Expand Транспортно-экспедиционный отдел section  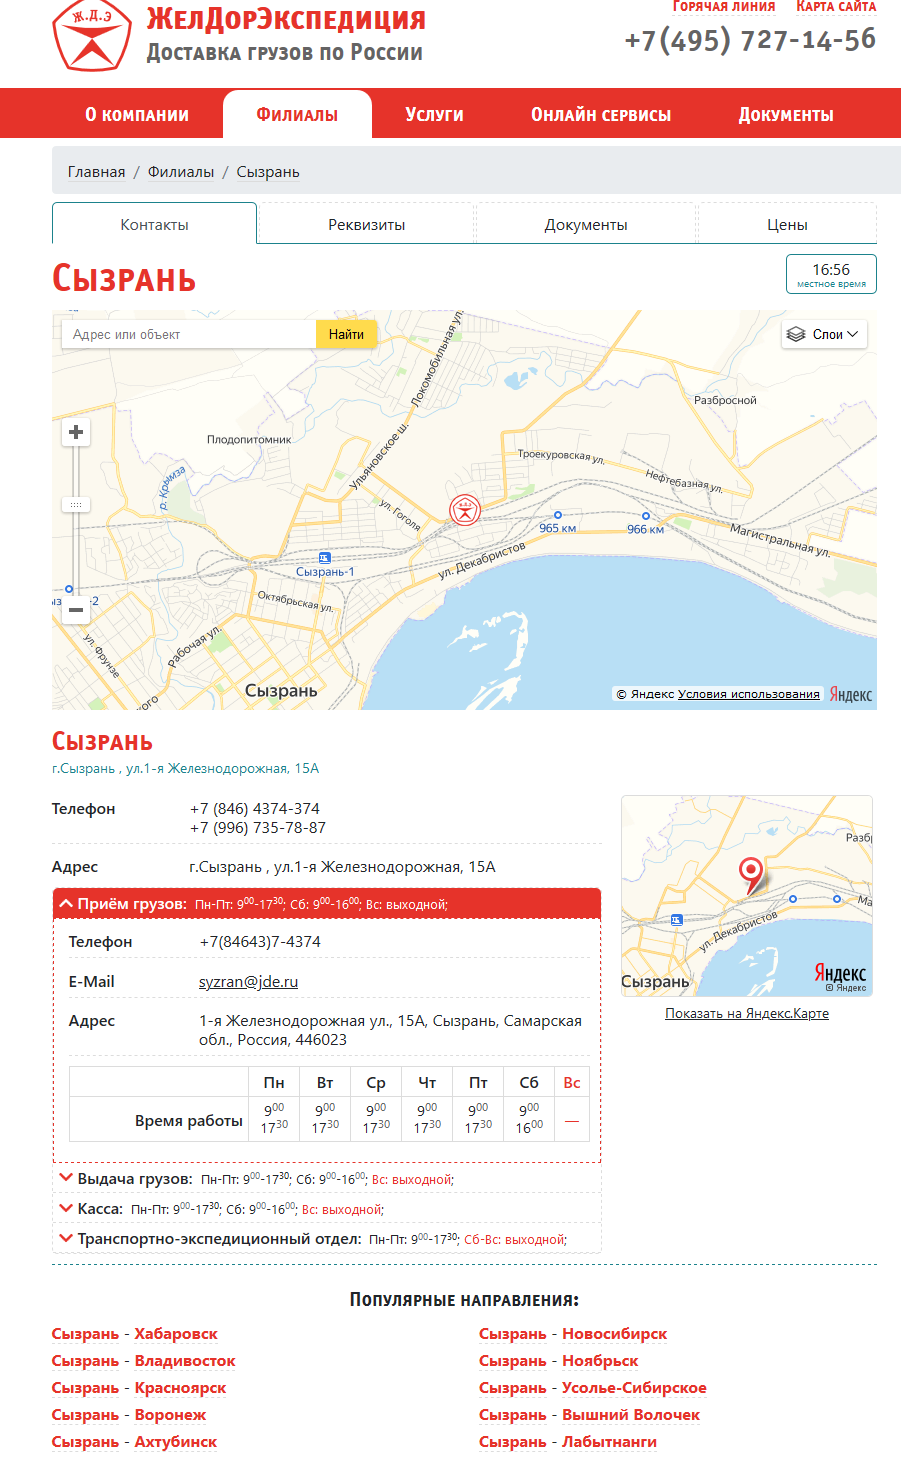click(327, 1239)
